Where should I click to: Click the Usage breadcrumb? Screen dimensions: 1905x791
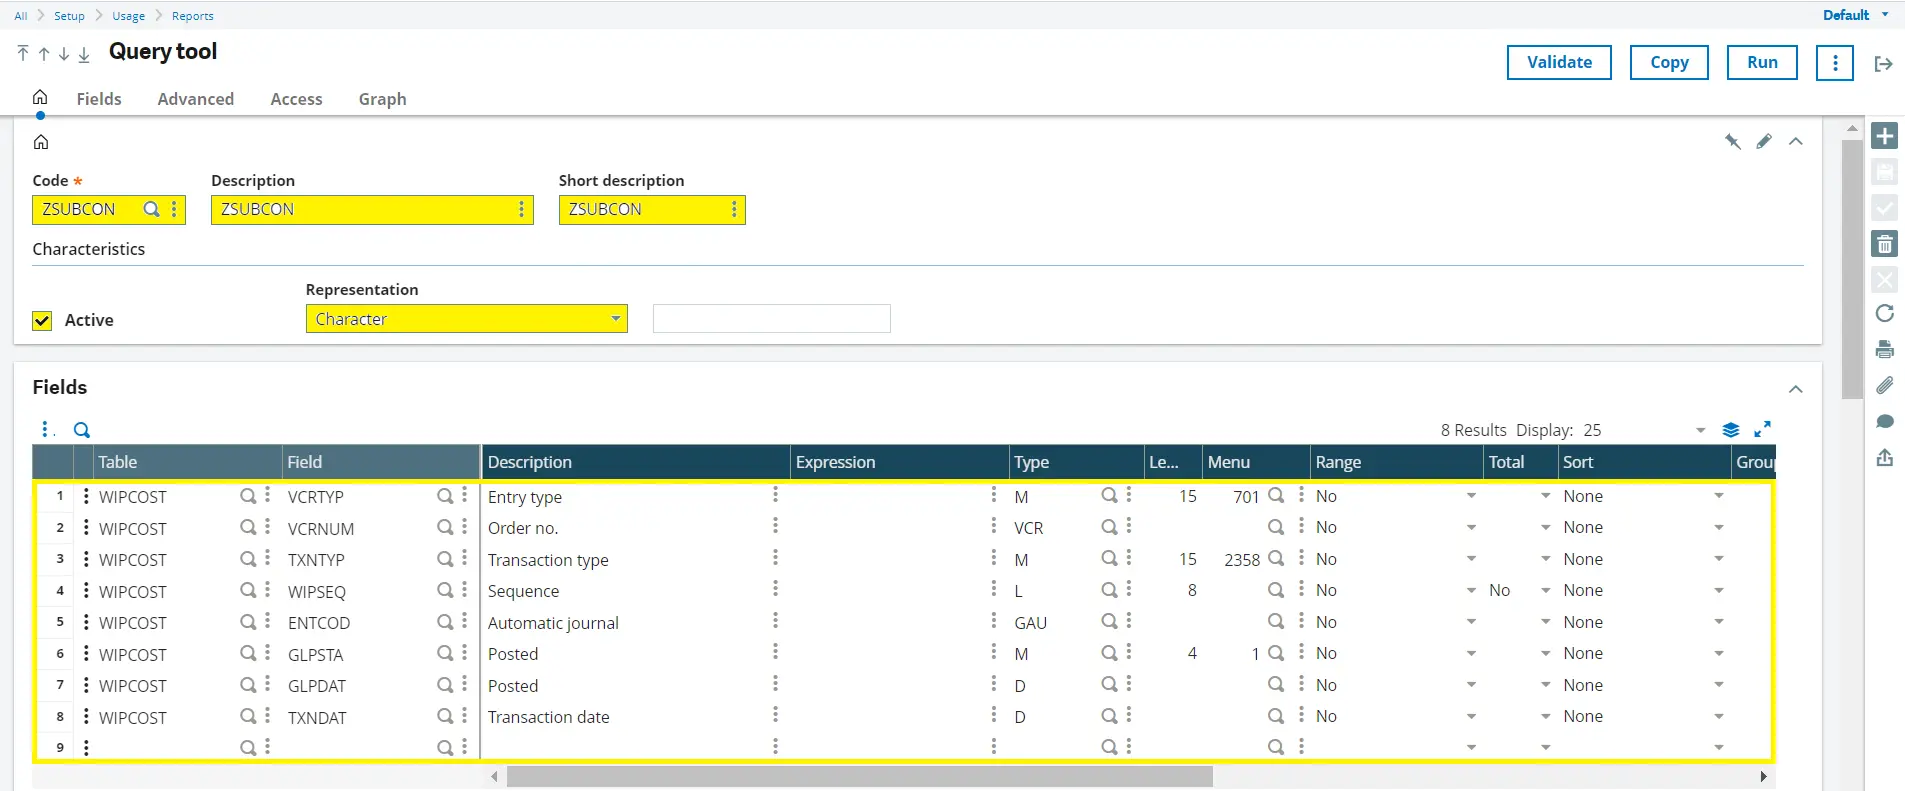click(128, 16)
